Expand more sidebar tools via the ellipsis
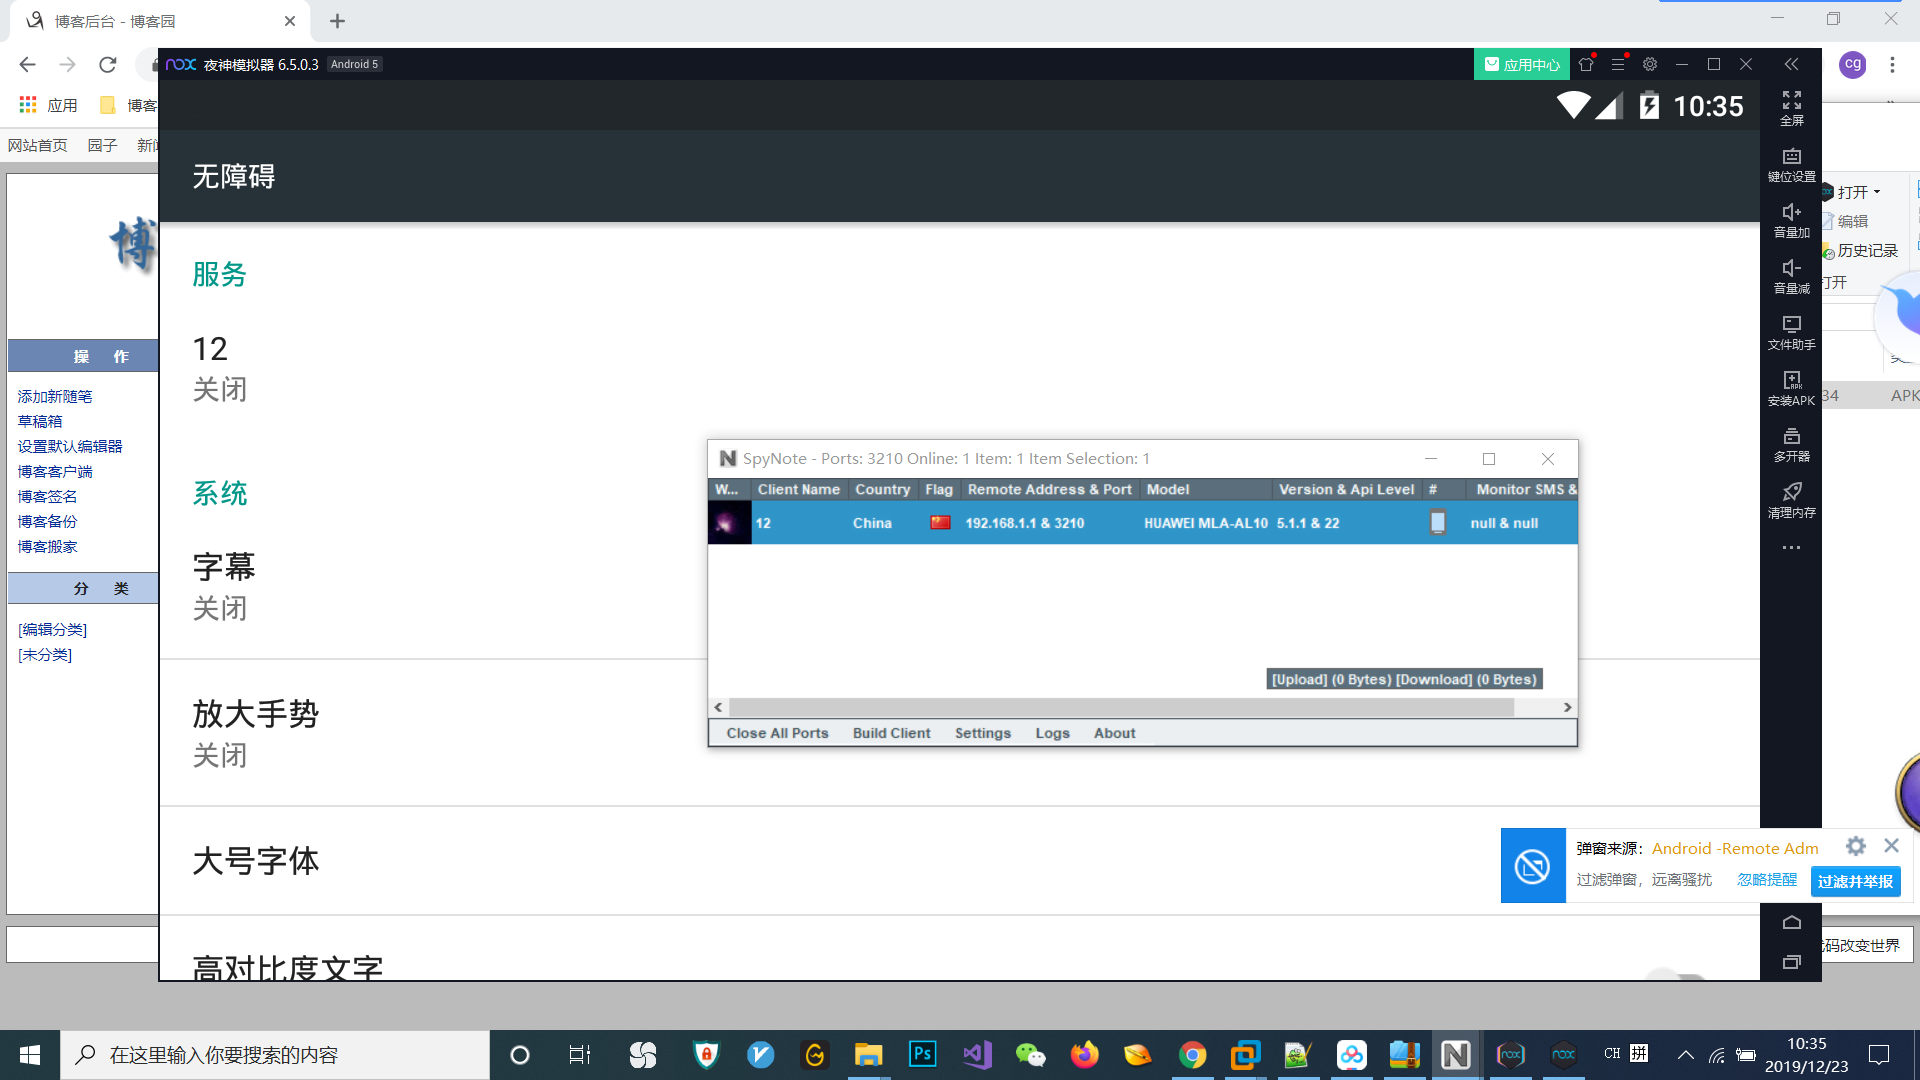Screen dimensions: 1920x1080 (x=1791, y=548)
